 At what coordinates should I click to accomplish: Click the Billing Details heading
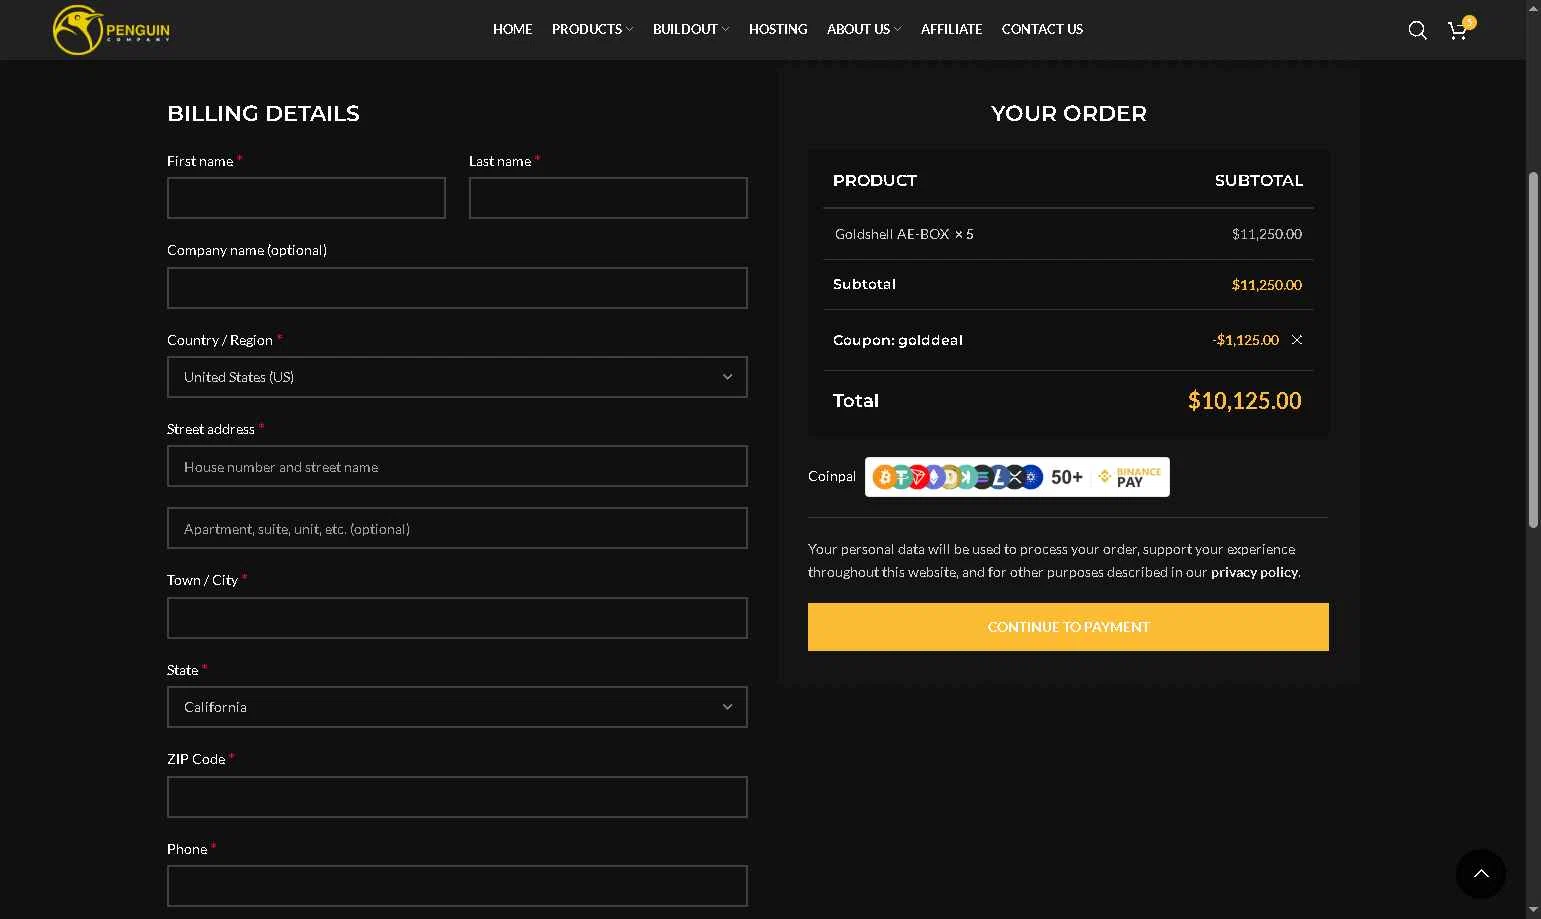pyautogui.click(x=263, y=114)
